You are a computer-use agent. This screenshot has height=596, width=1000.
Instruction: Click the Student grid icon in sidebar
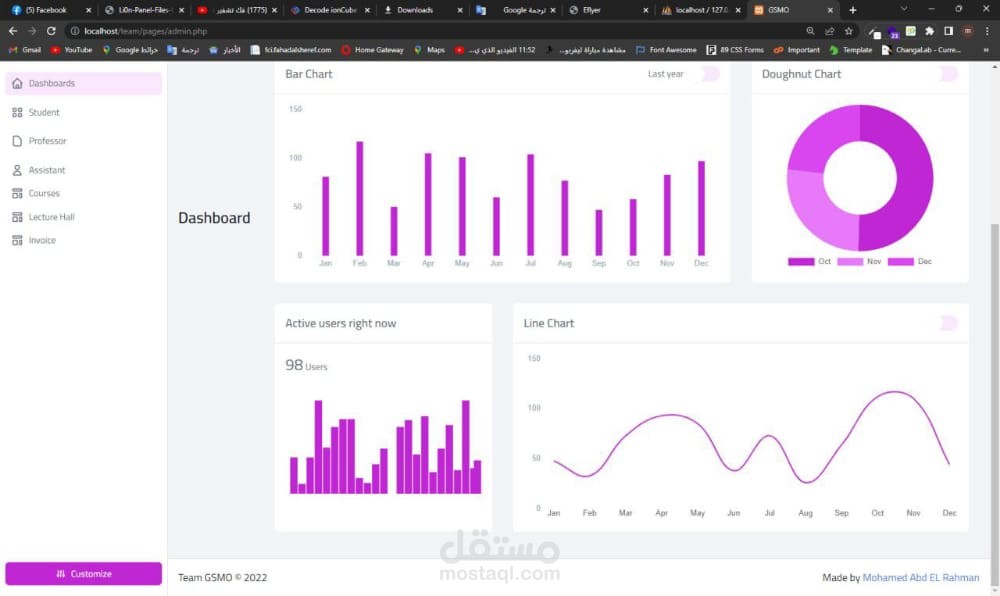(17, 112)
